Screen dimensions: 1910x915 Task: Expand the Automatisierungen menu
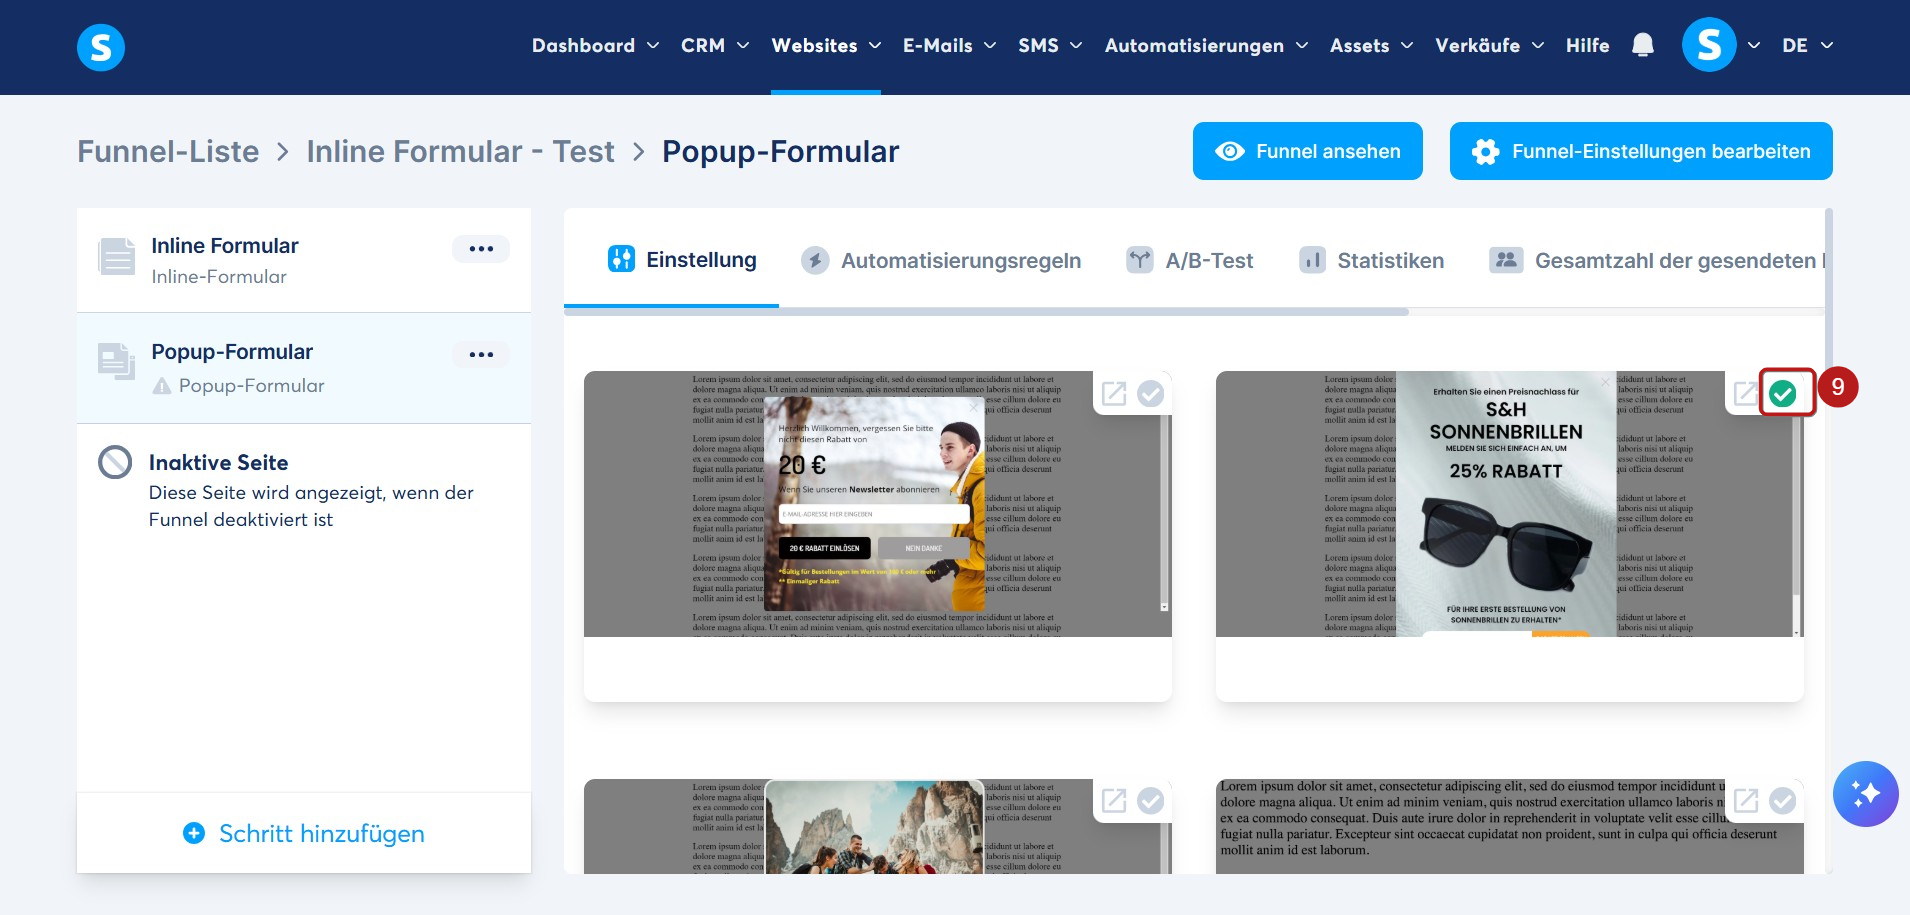[1206, 46]
